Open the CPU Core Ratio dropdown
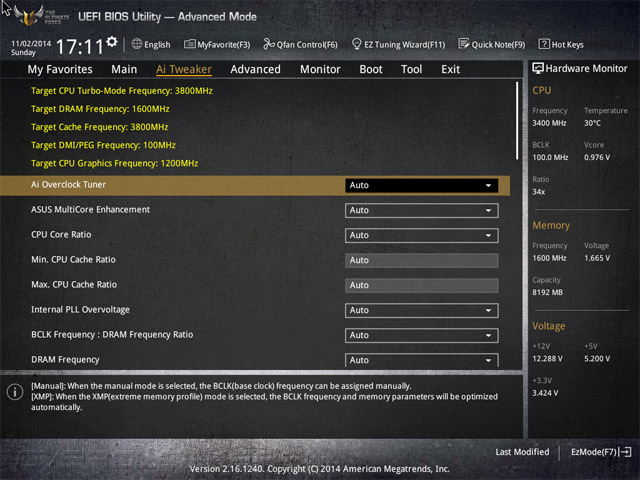 pos(421,235)
